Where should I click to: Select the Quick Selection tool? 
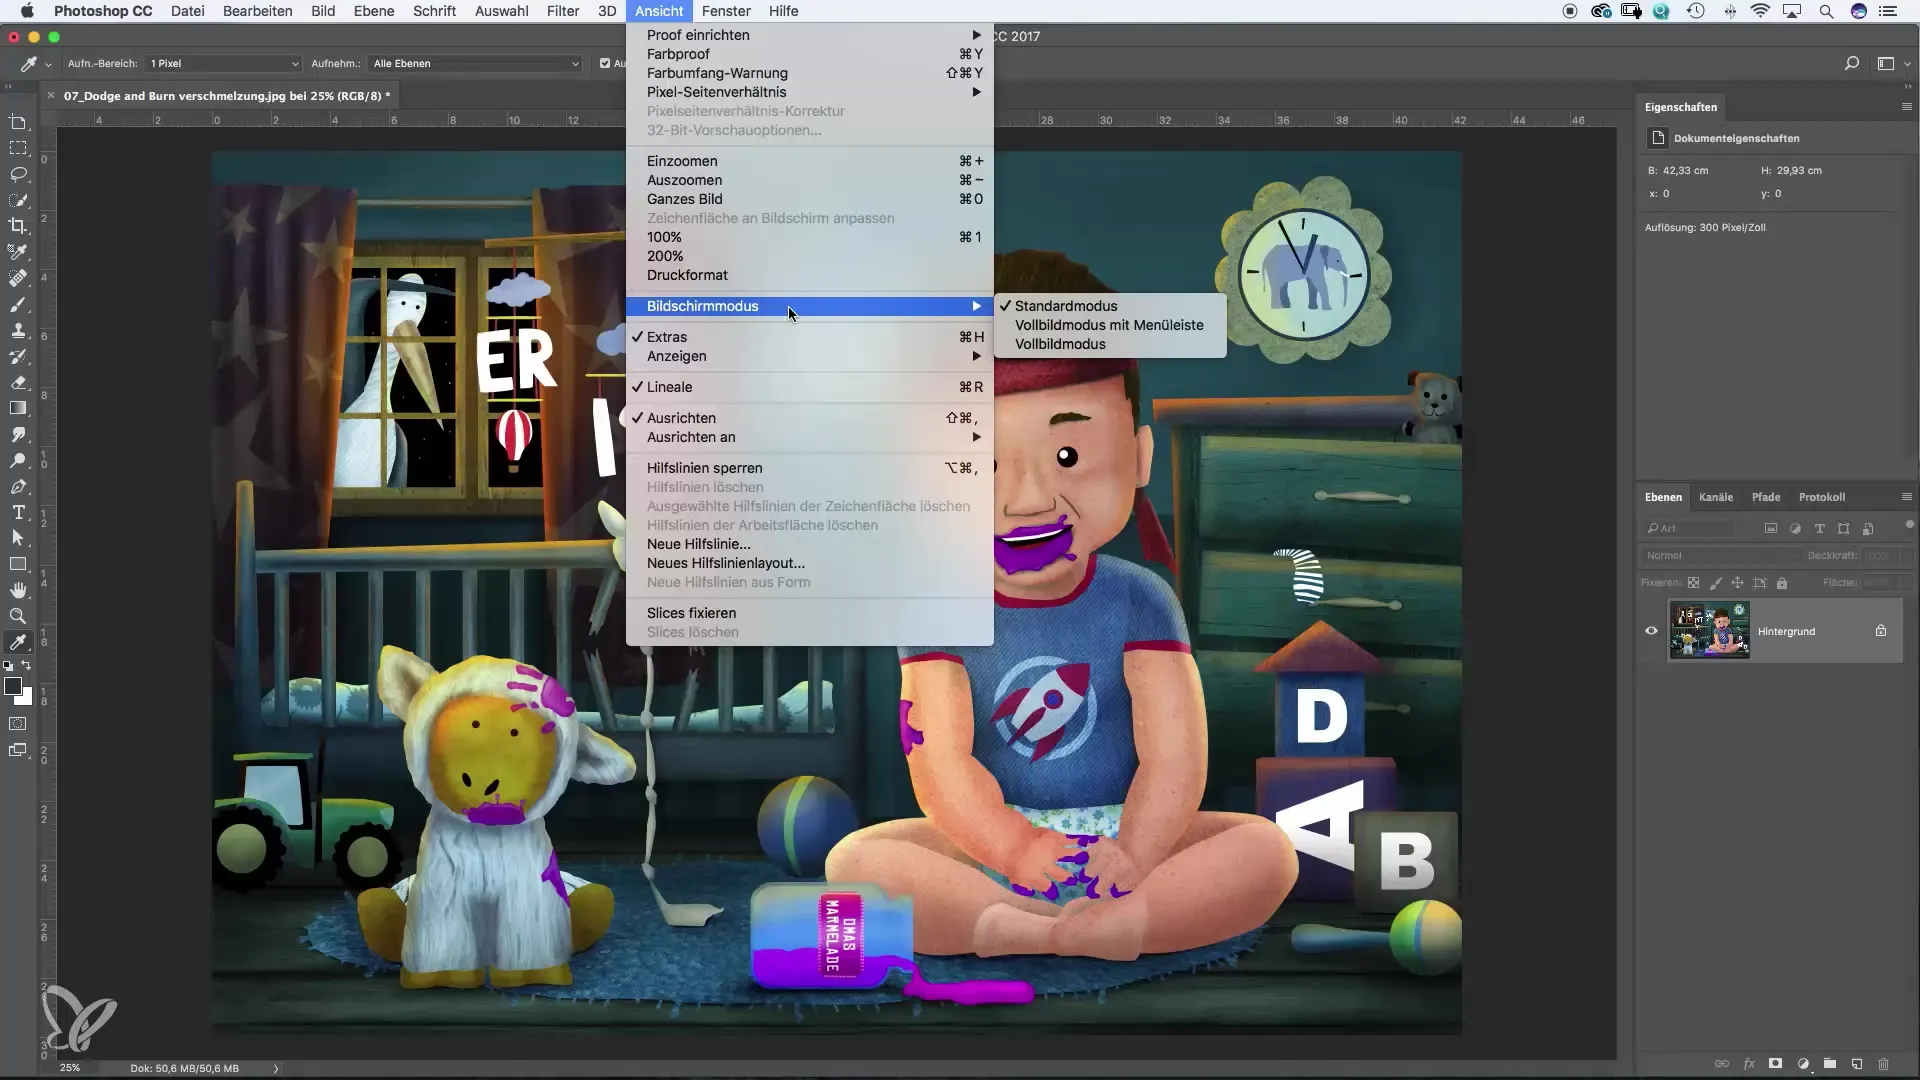[x=18, y=200]
